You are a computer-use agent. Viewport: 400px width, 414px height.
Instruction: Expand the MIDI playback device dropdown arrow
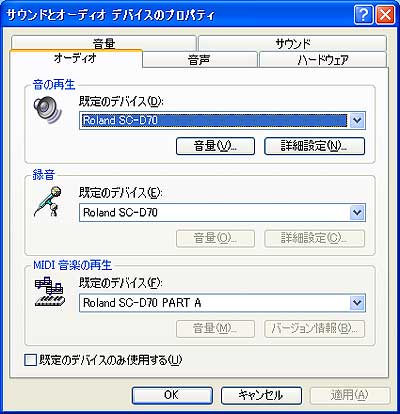tap(357, 303)
